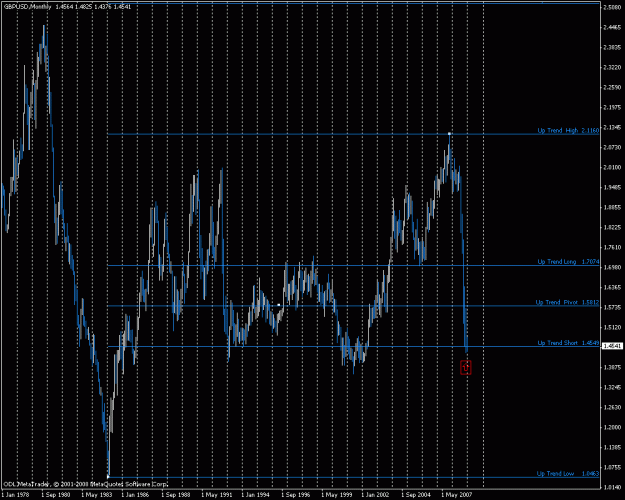Select the Up Trend High 2.1160 label
This screenshot has width=625, height=500.
(x=568, y=130)
